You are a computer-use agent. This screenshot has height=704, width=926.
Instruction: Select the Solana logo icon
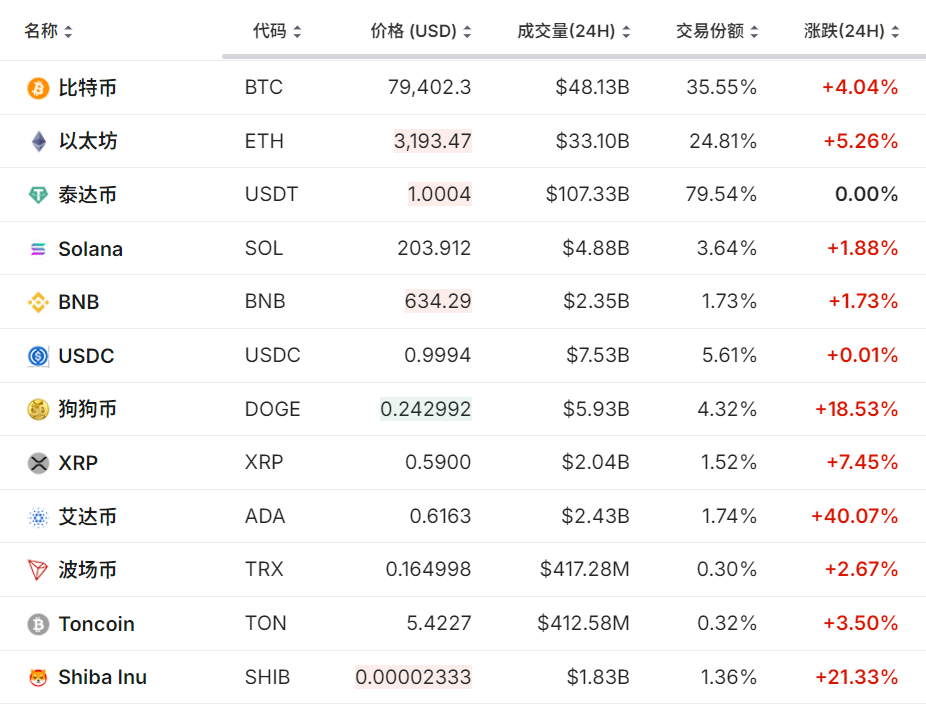(37, 249)
